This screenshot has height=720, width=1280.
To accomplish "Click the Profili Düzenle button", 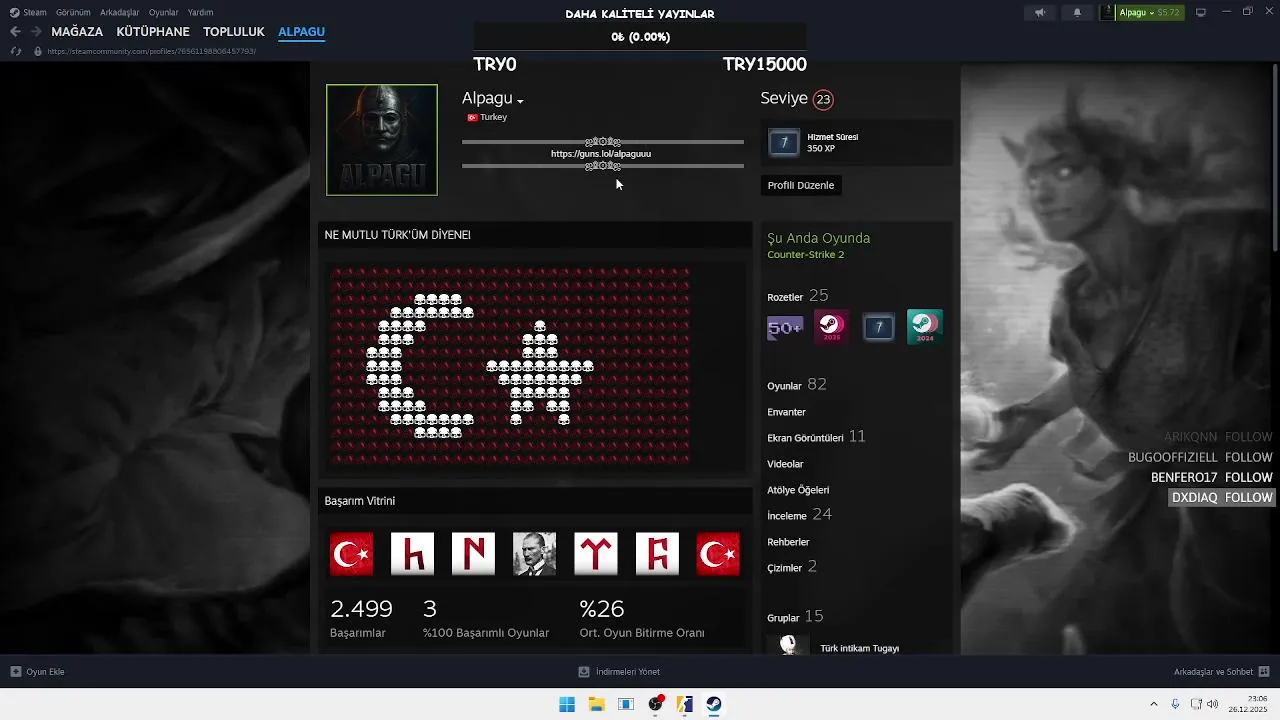I will 801,185.
